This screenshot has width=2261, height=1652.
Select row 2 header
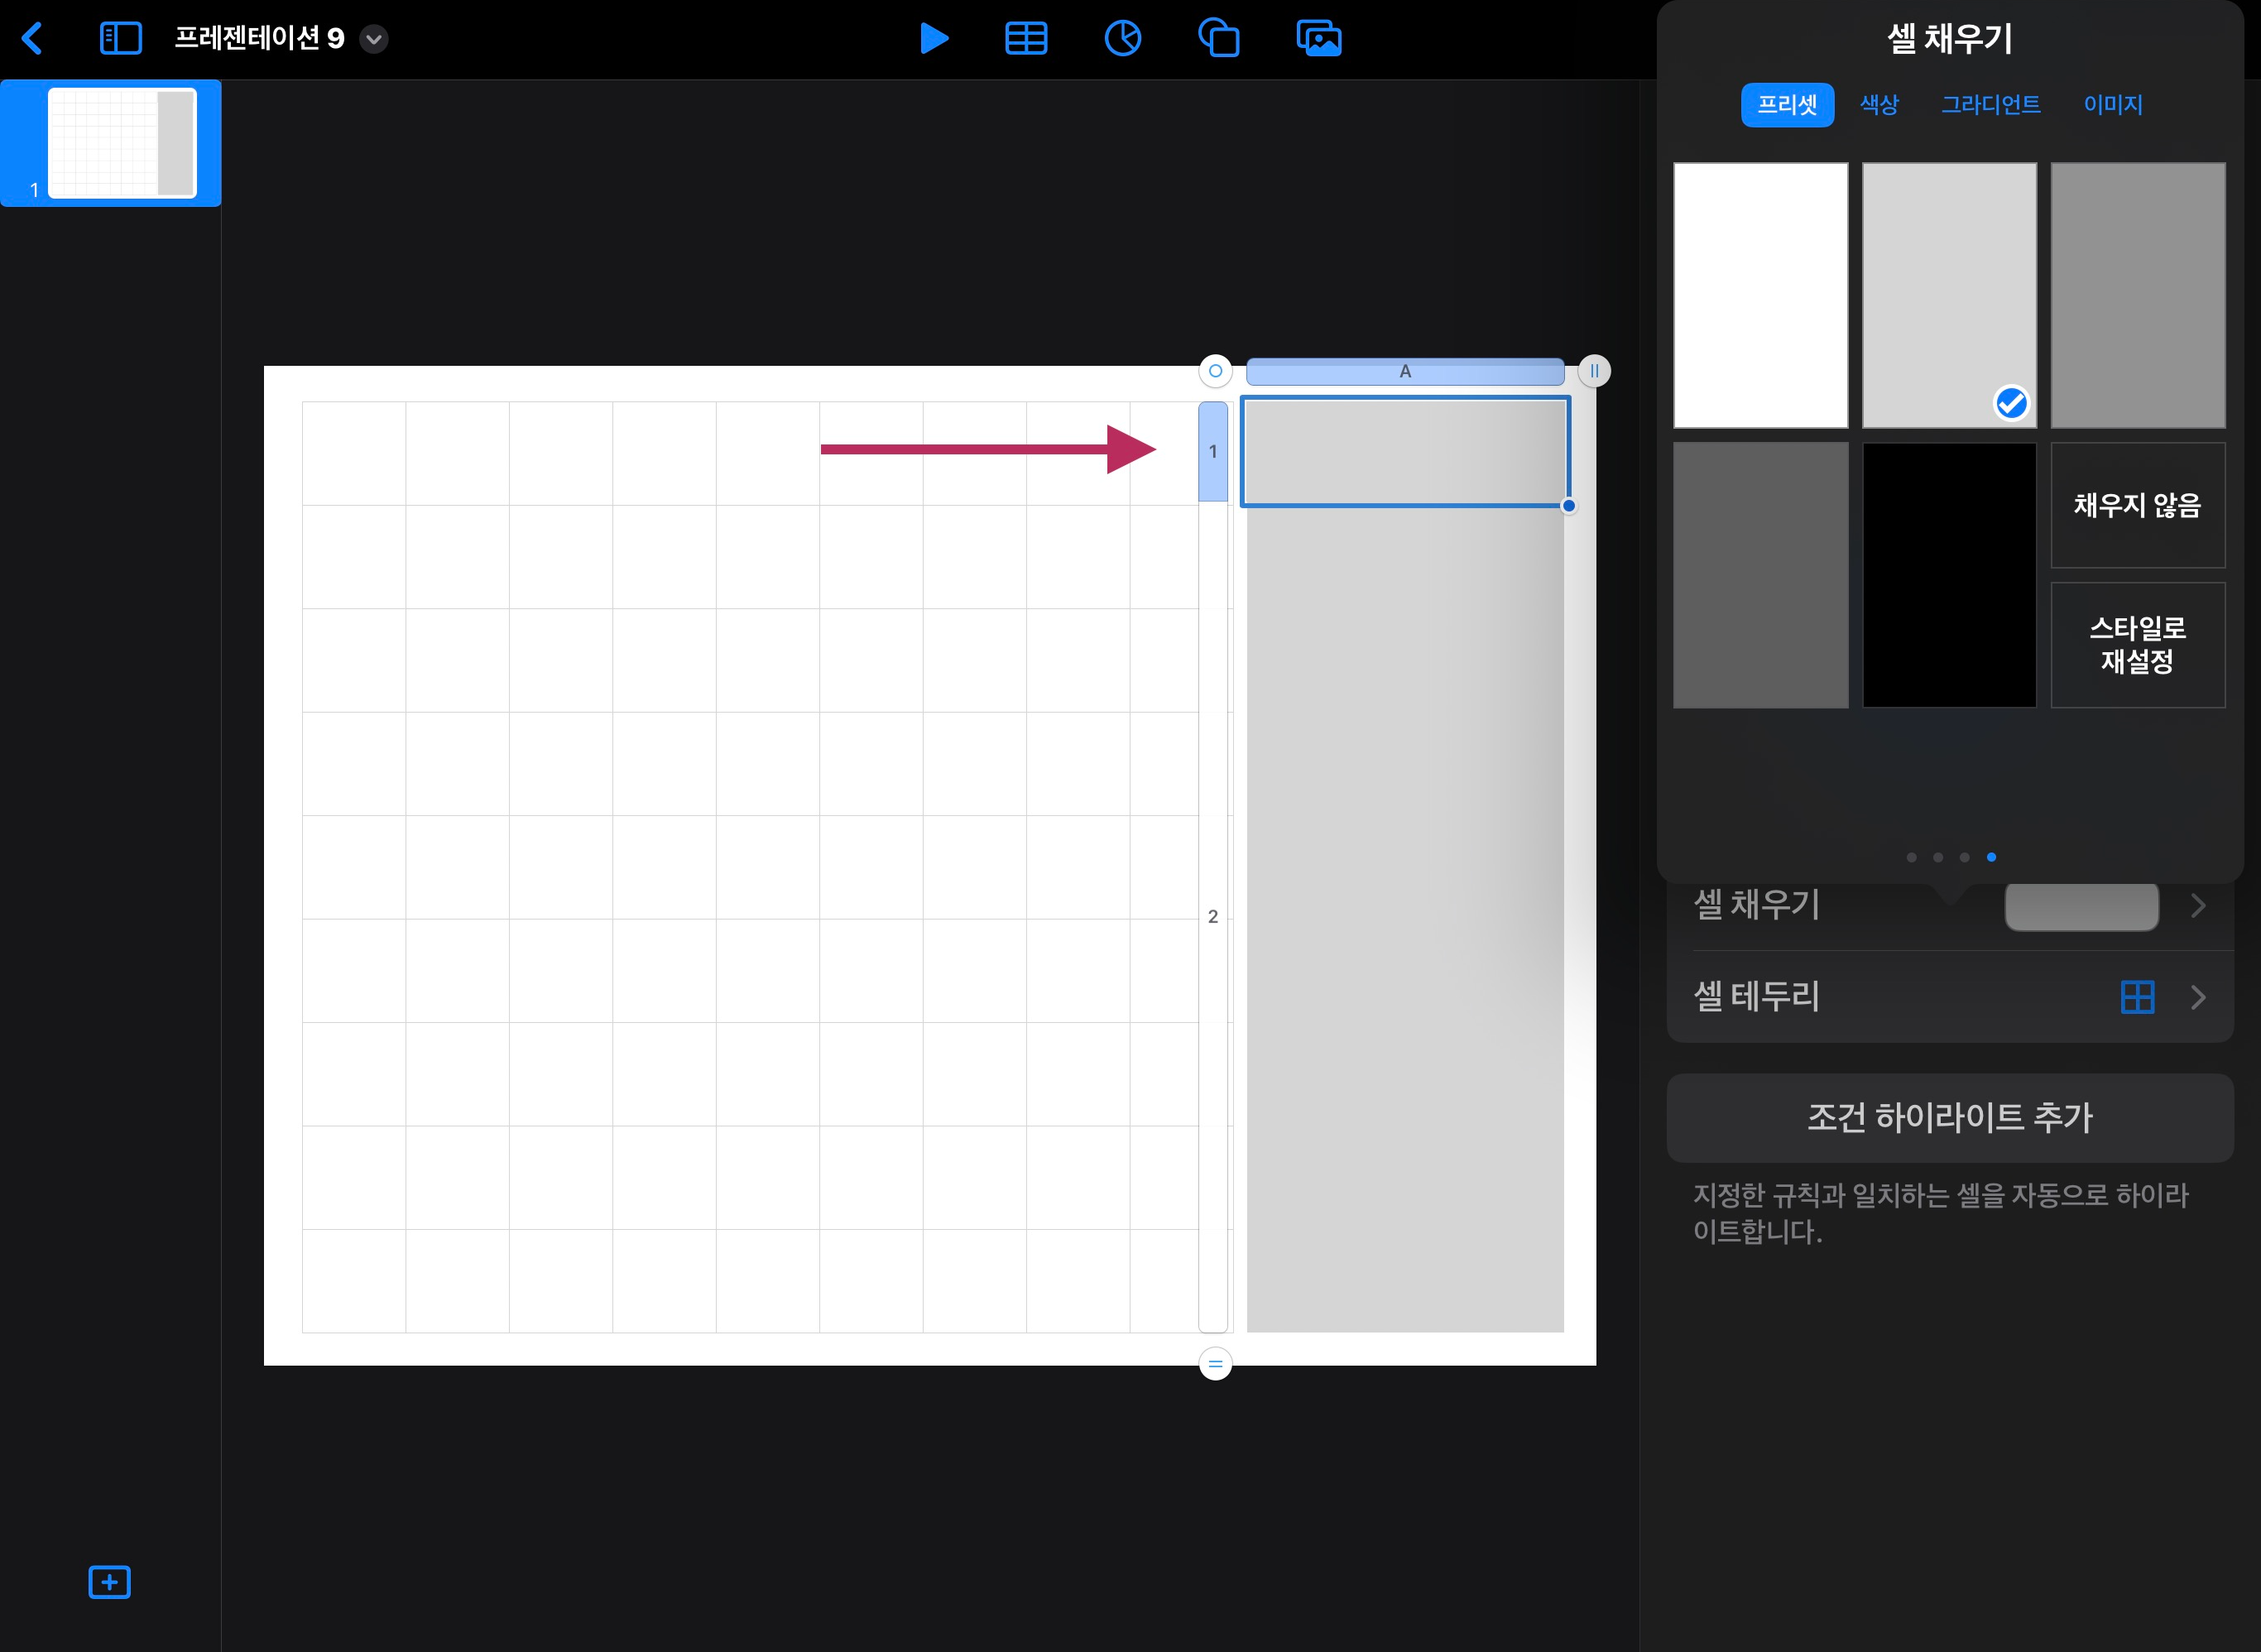[x=1213, y=917]
